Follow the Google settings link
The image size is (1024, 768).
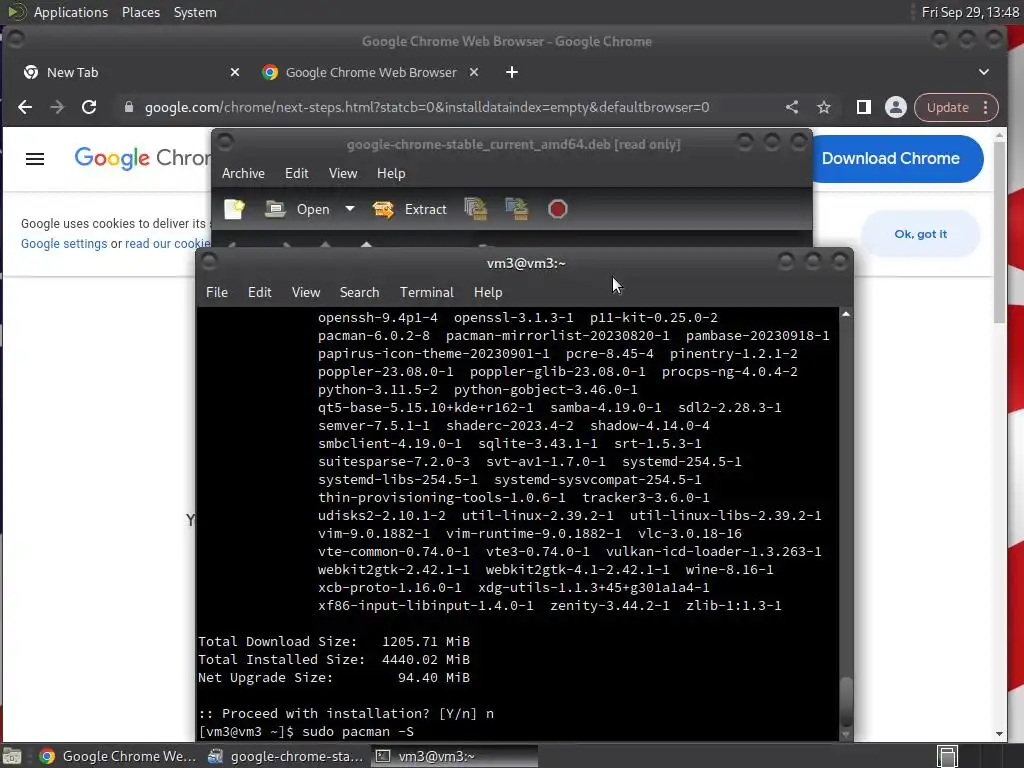tap(64, 244)
